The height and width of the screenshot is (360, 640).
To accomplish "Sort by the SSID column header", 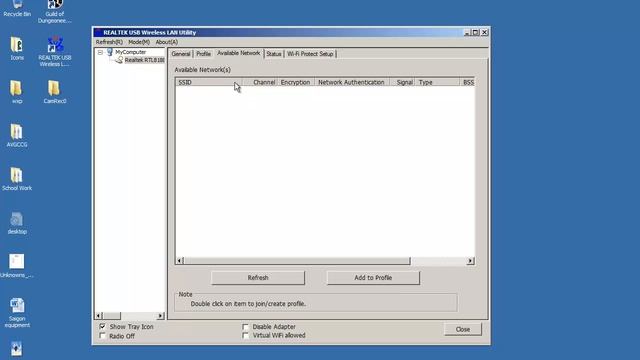I will [x=209, y=82].
